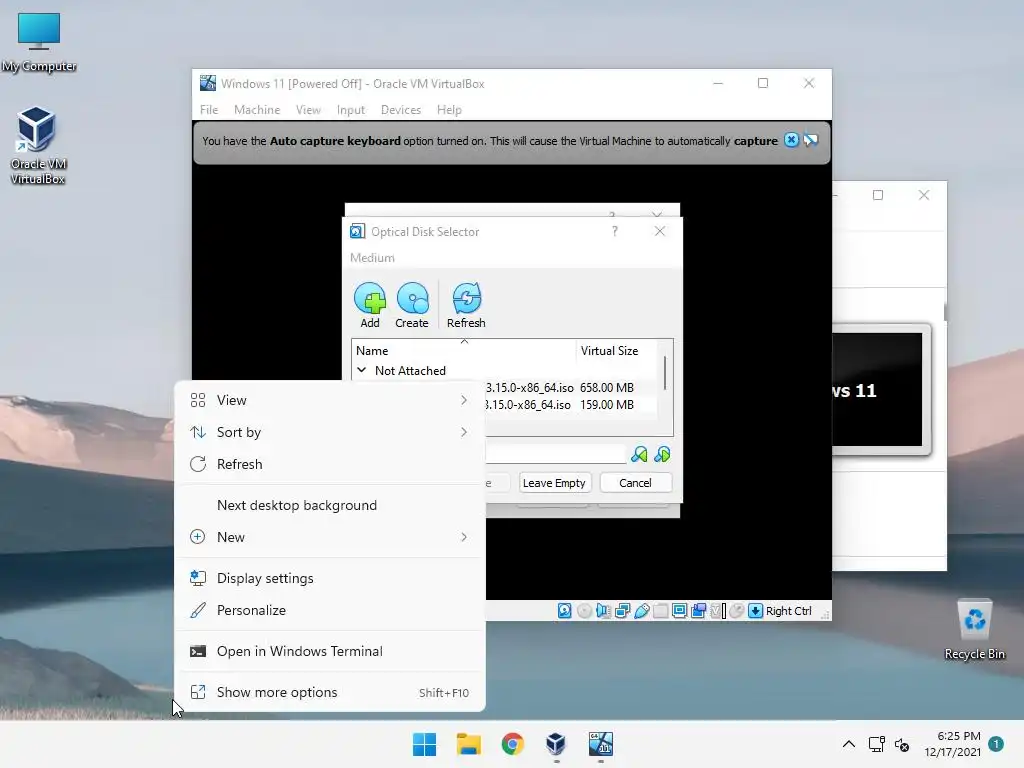1024x768 pixels.
Task: Select Open in Windows Terminal
Action: tap(330, 651)
